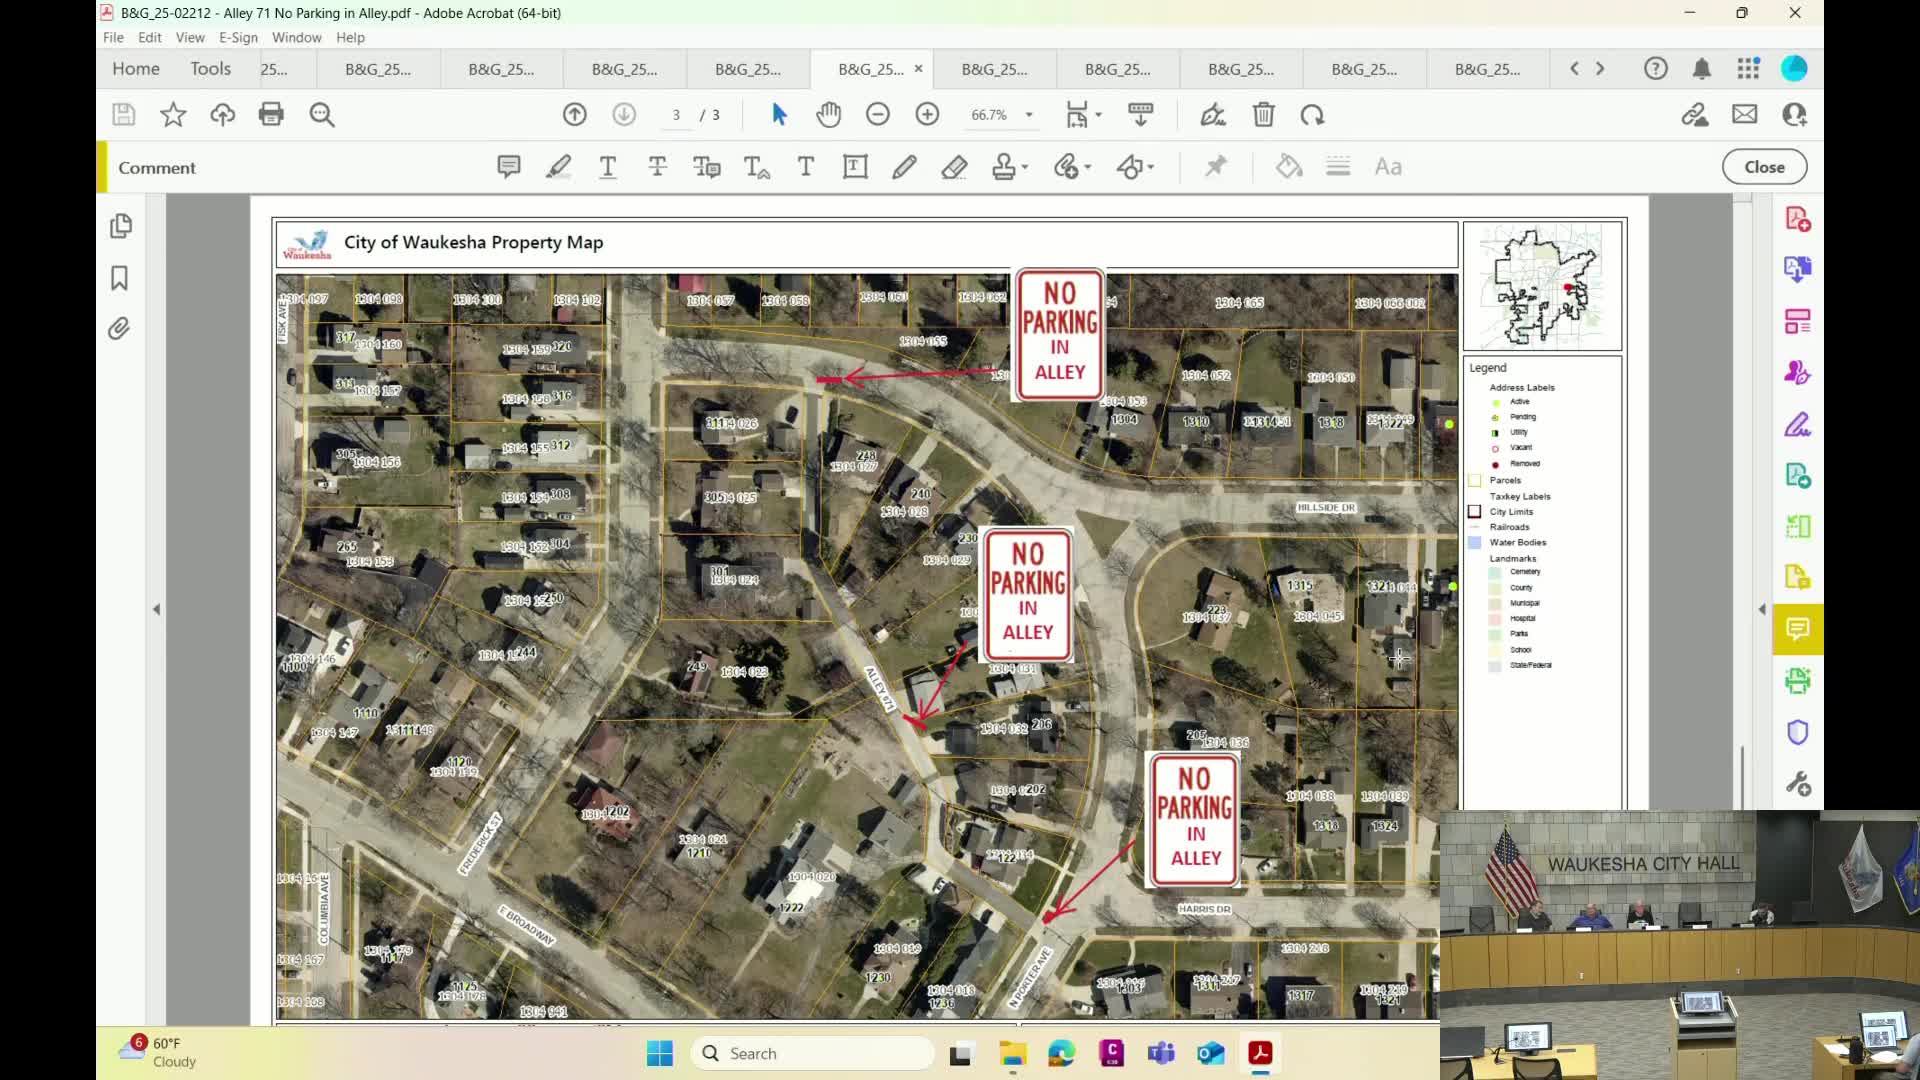Click the page number input field
This screenshot has width=1920, height=1080.
point(678,114)
